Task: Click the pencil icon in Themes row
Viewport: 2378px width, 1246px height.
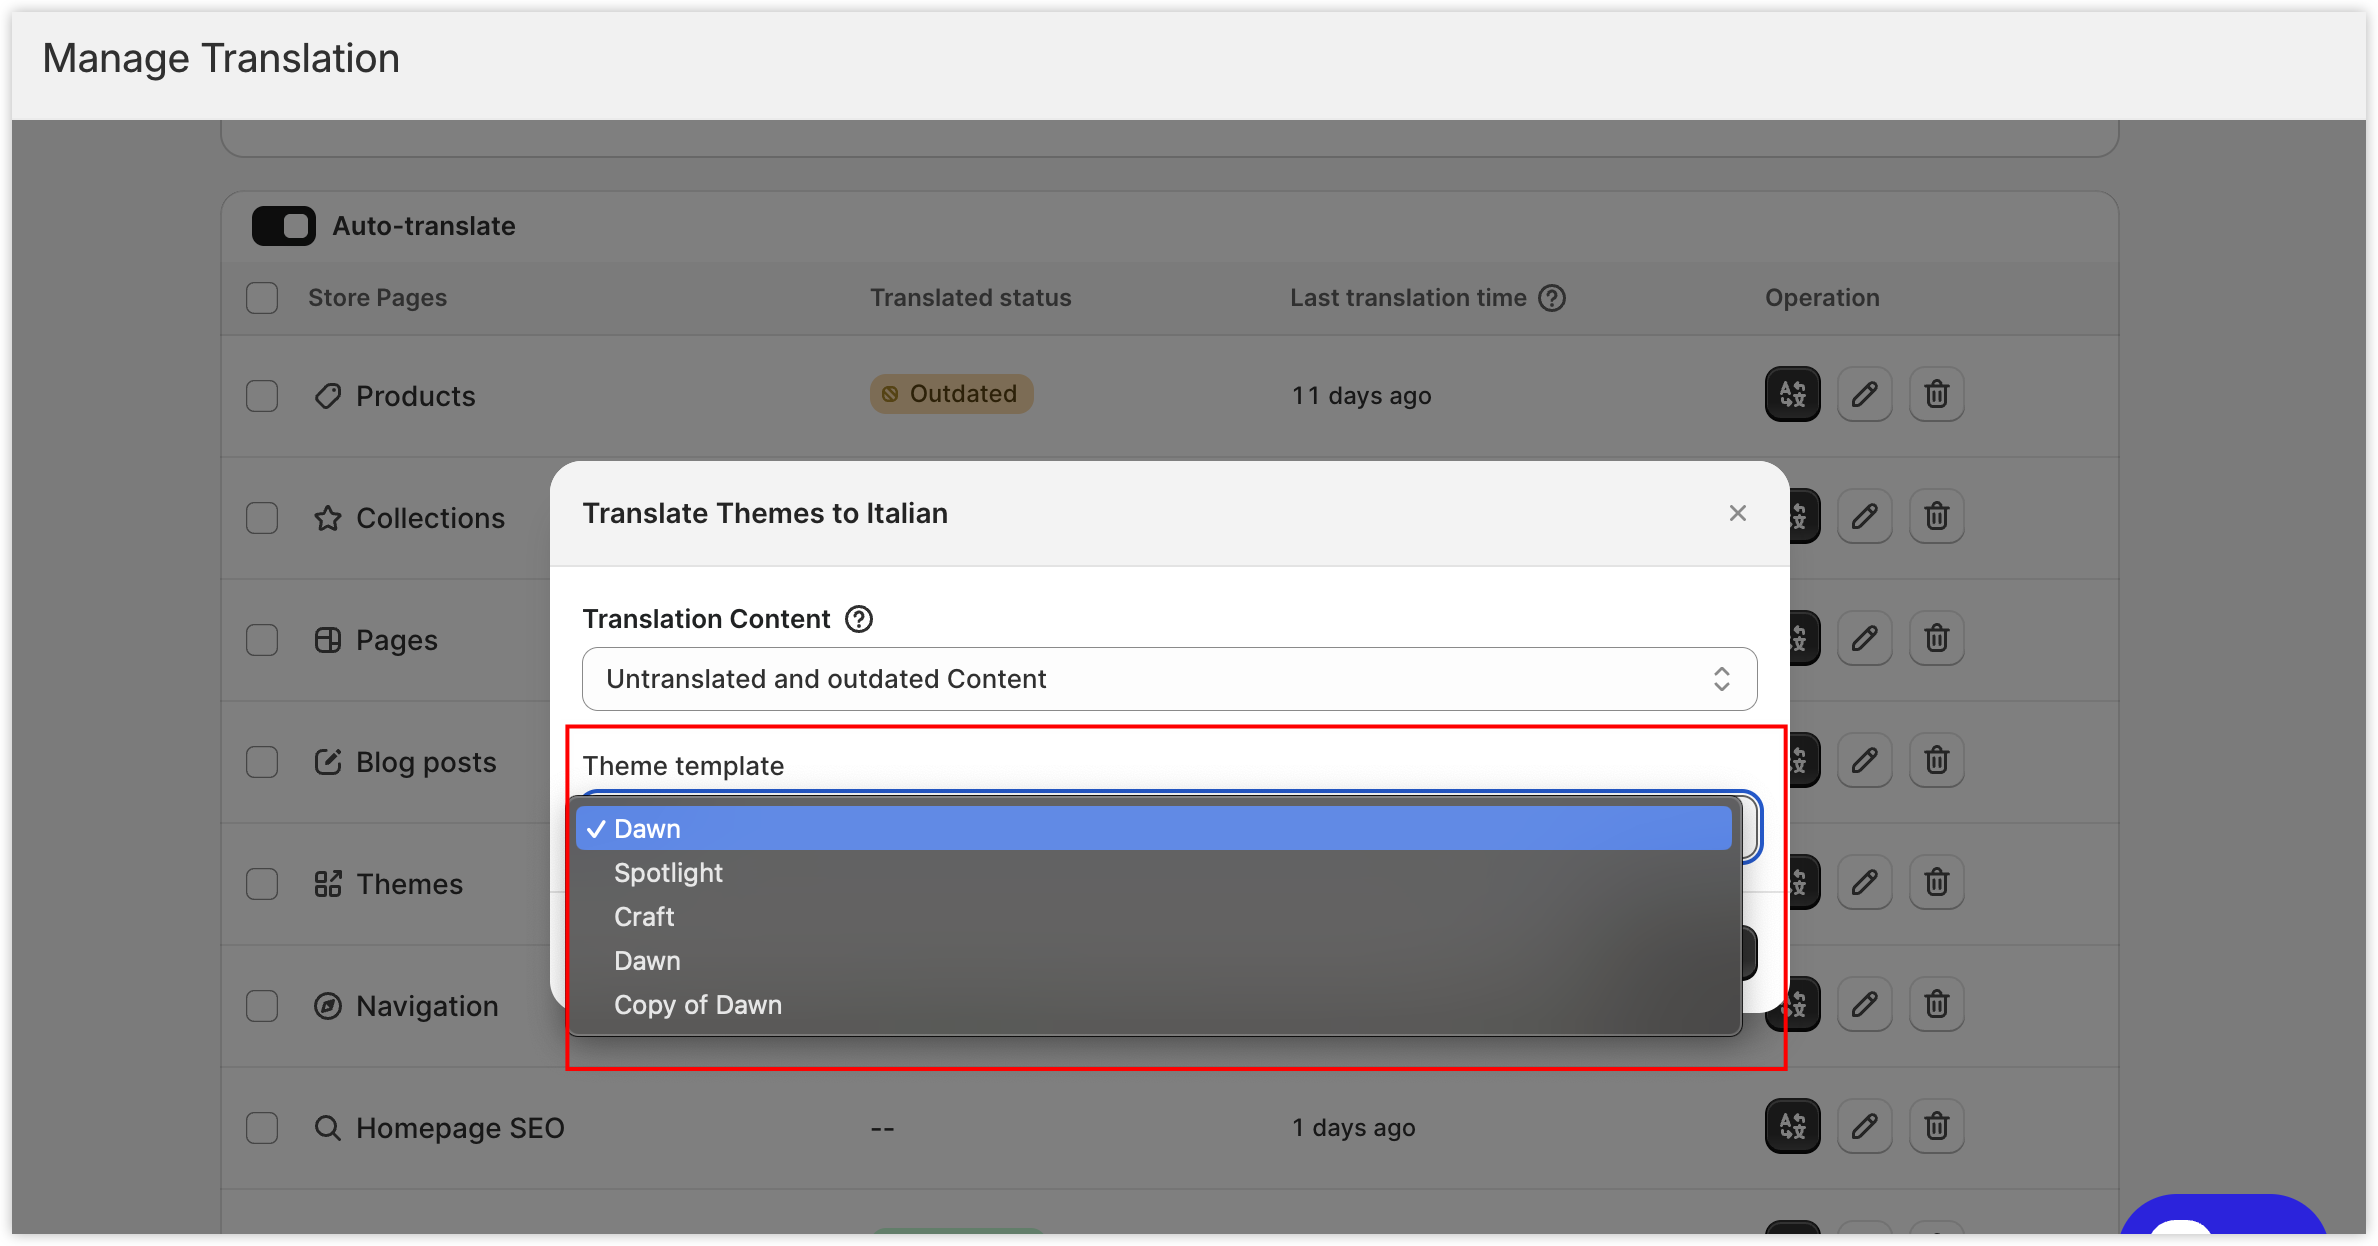Action: (1864, 882)
